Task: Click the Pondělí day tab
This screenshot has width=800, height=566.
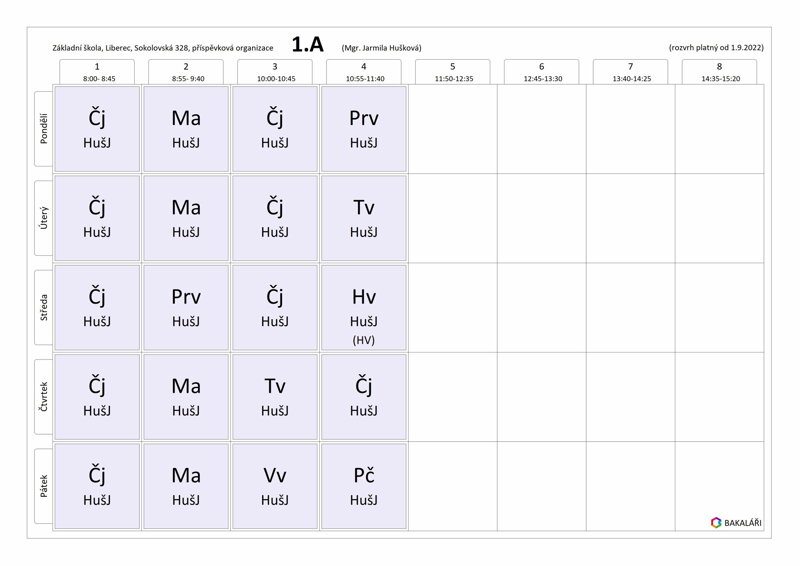Action: pyautogui.click(x=43, y=129)
